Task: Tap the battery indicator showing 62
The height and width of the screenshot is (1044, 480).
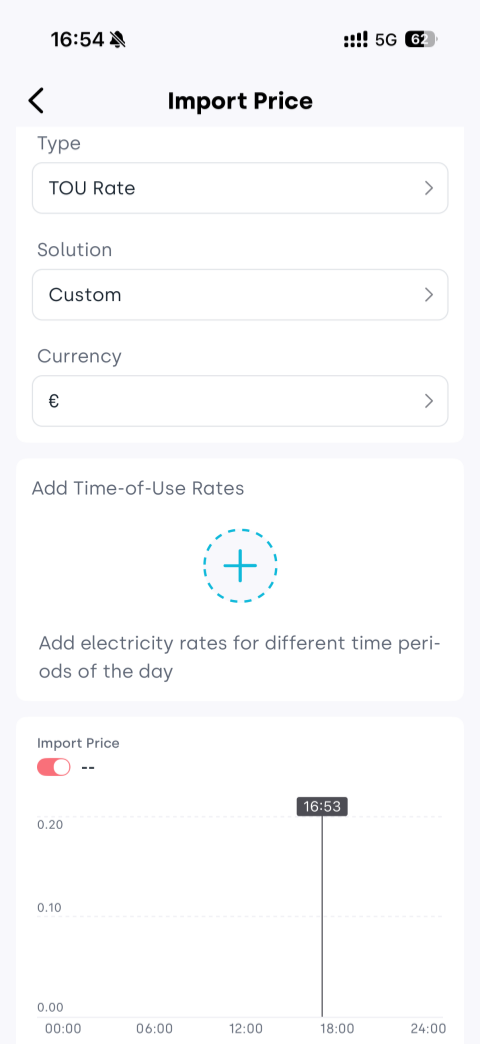Action: pyautogui.click(x=421, y=40)
